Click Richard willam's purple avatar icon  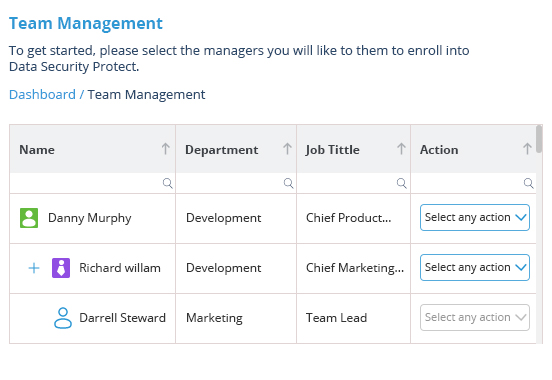pos(61,268)
